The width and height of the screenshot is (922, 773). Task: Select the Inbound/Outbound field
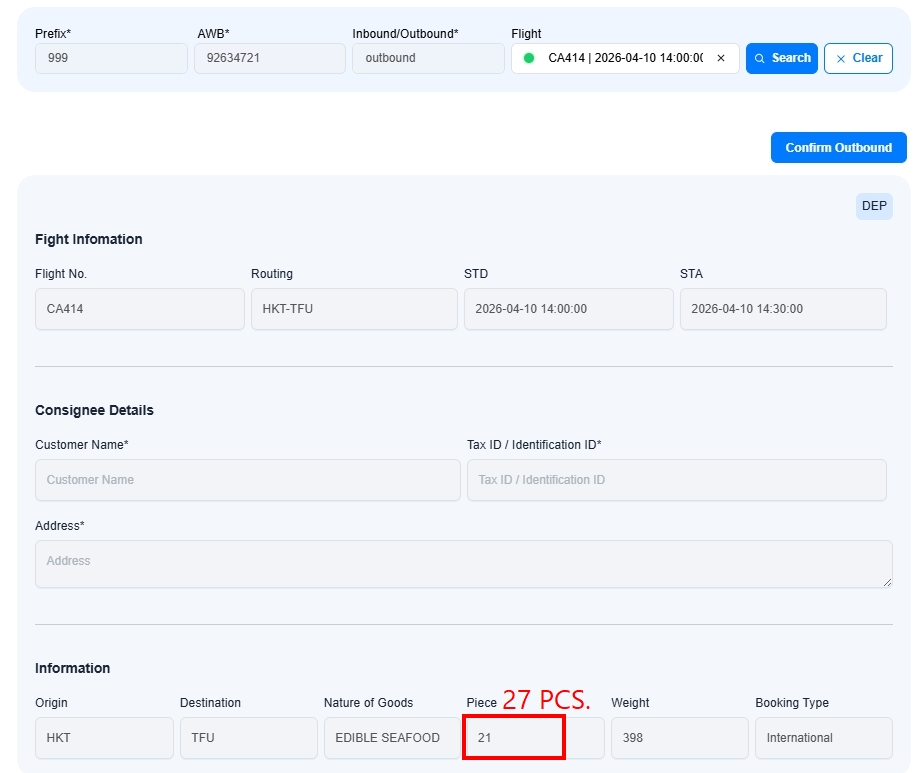(428, 58)
